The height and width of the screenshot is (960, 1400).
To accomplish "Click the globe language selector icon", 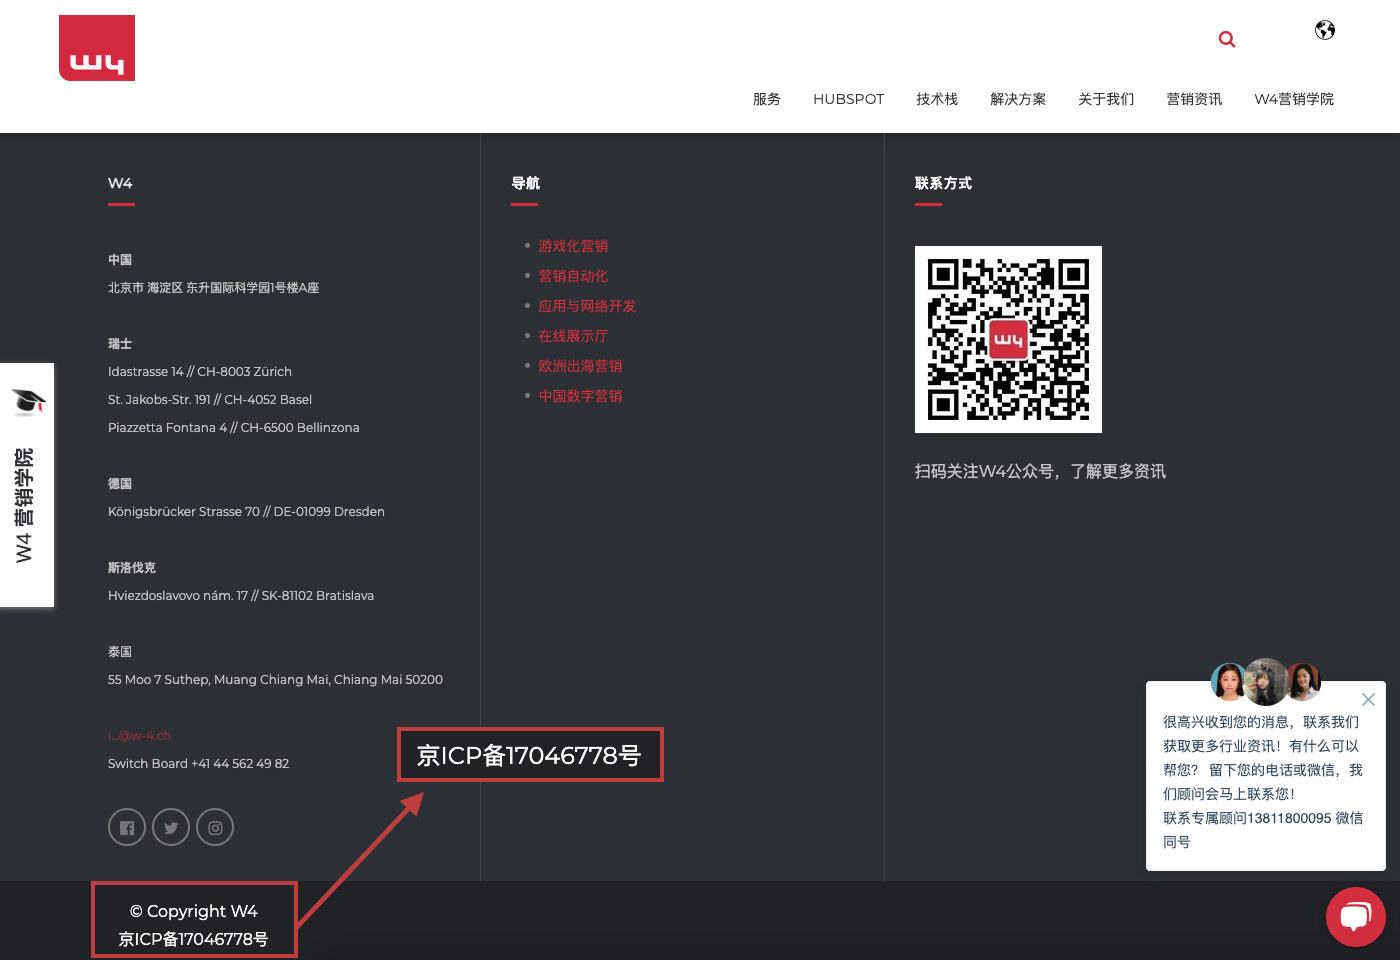I will click(1324, 30).
